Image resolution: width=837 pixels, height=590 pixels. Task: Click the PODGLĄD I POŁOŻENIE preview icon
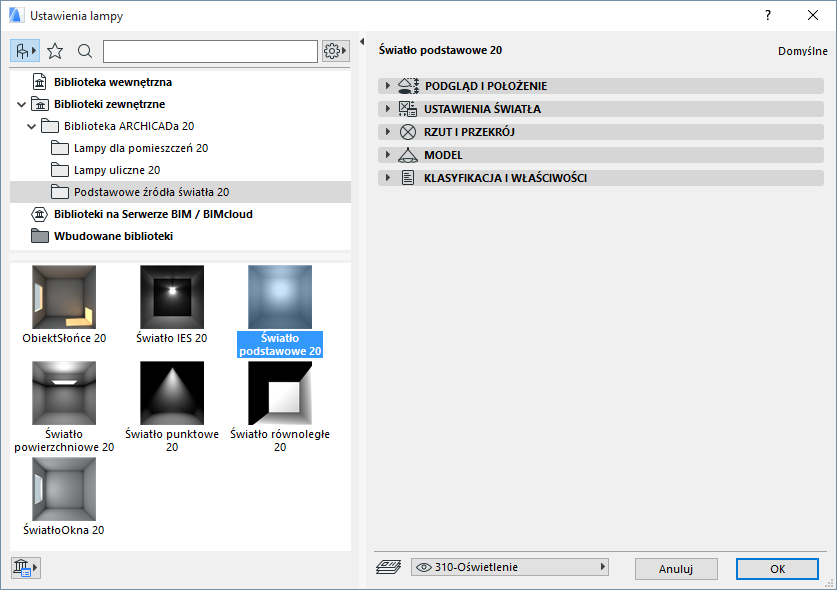409,86
